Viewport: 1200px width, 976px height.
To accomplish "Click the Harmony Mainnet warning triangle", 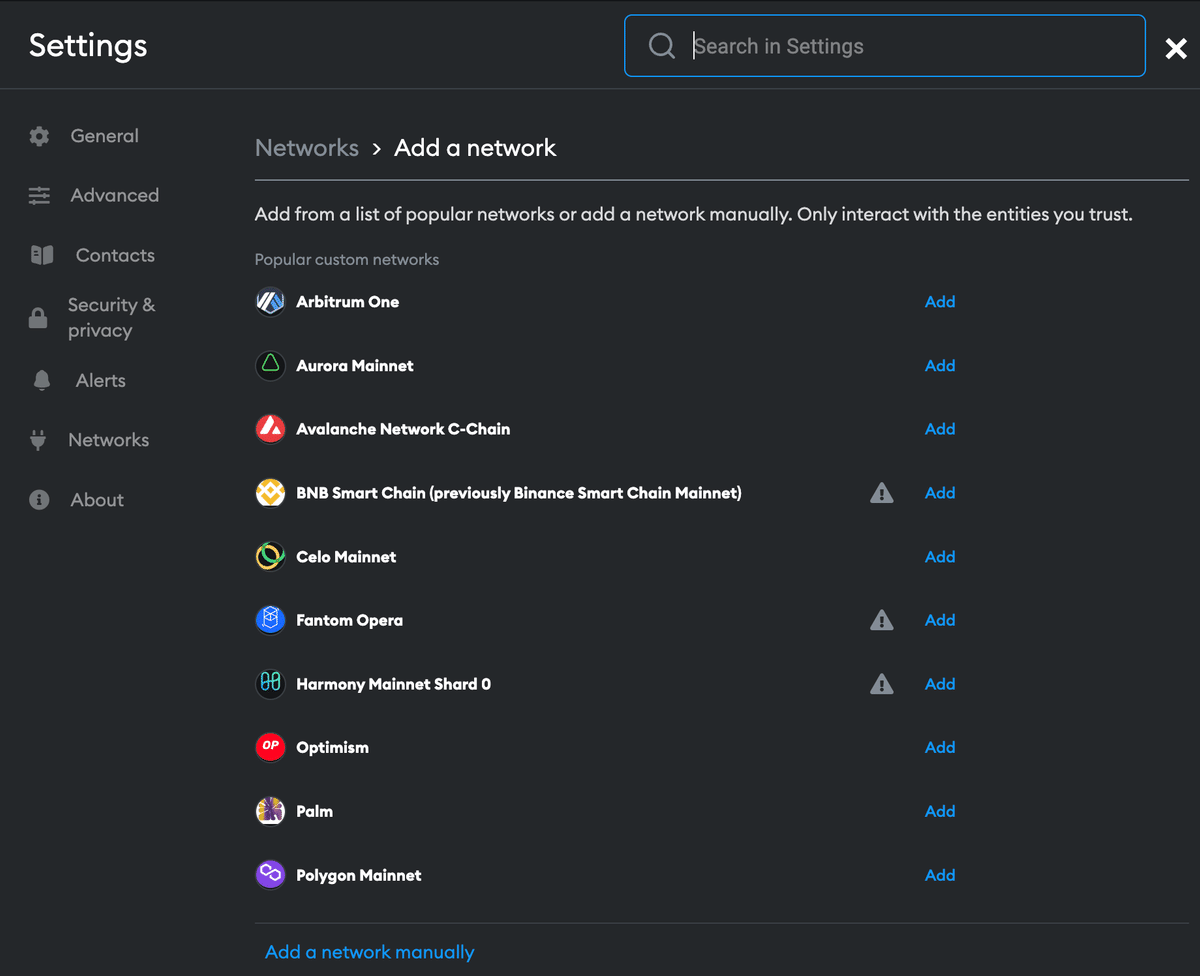I will (x=881, y=684).
